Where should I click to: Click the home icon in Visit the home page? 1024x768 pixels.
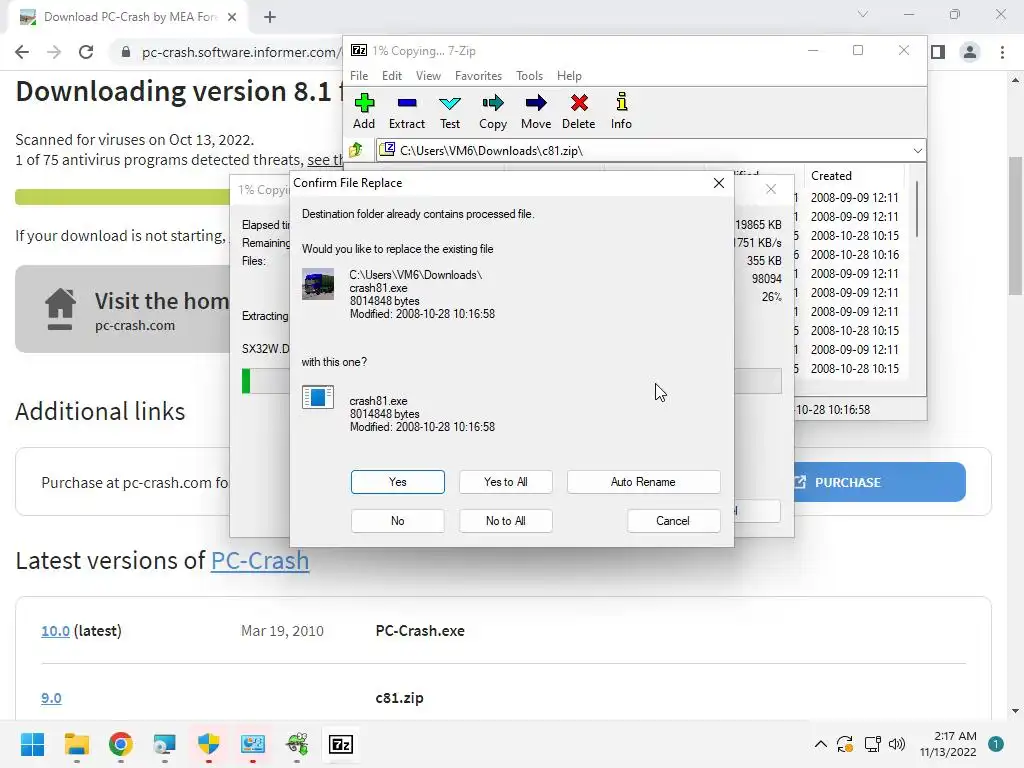pyautogui.click(x=60, y=309)
